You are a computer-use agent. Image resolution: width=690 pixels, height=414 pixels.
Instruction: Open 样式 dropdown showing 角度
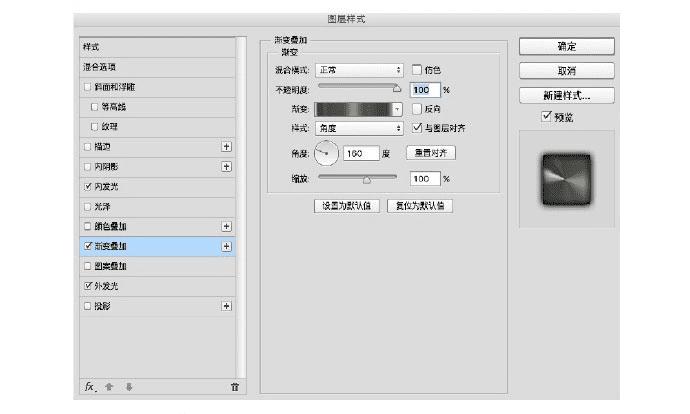tap(359, 128)
